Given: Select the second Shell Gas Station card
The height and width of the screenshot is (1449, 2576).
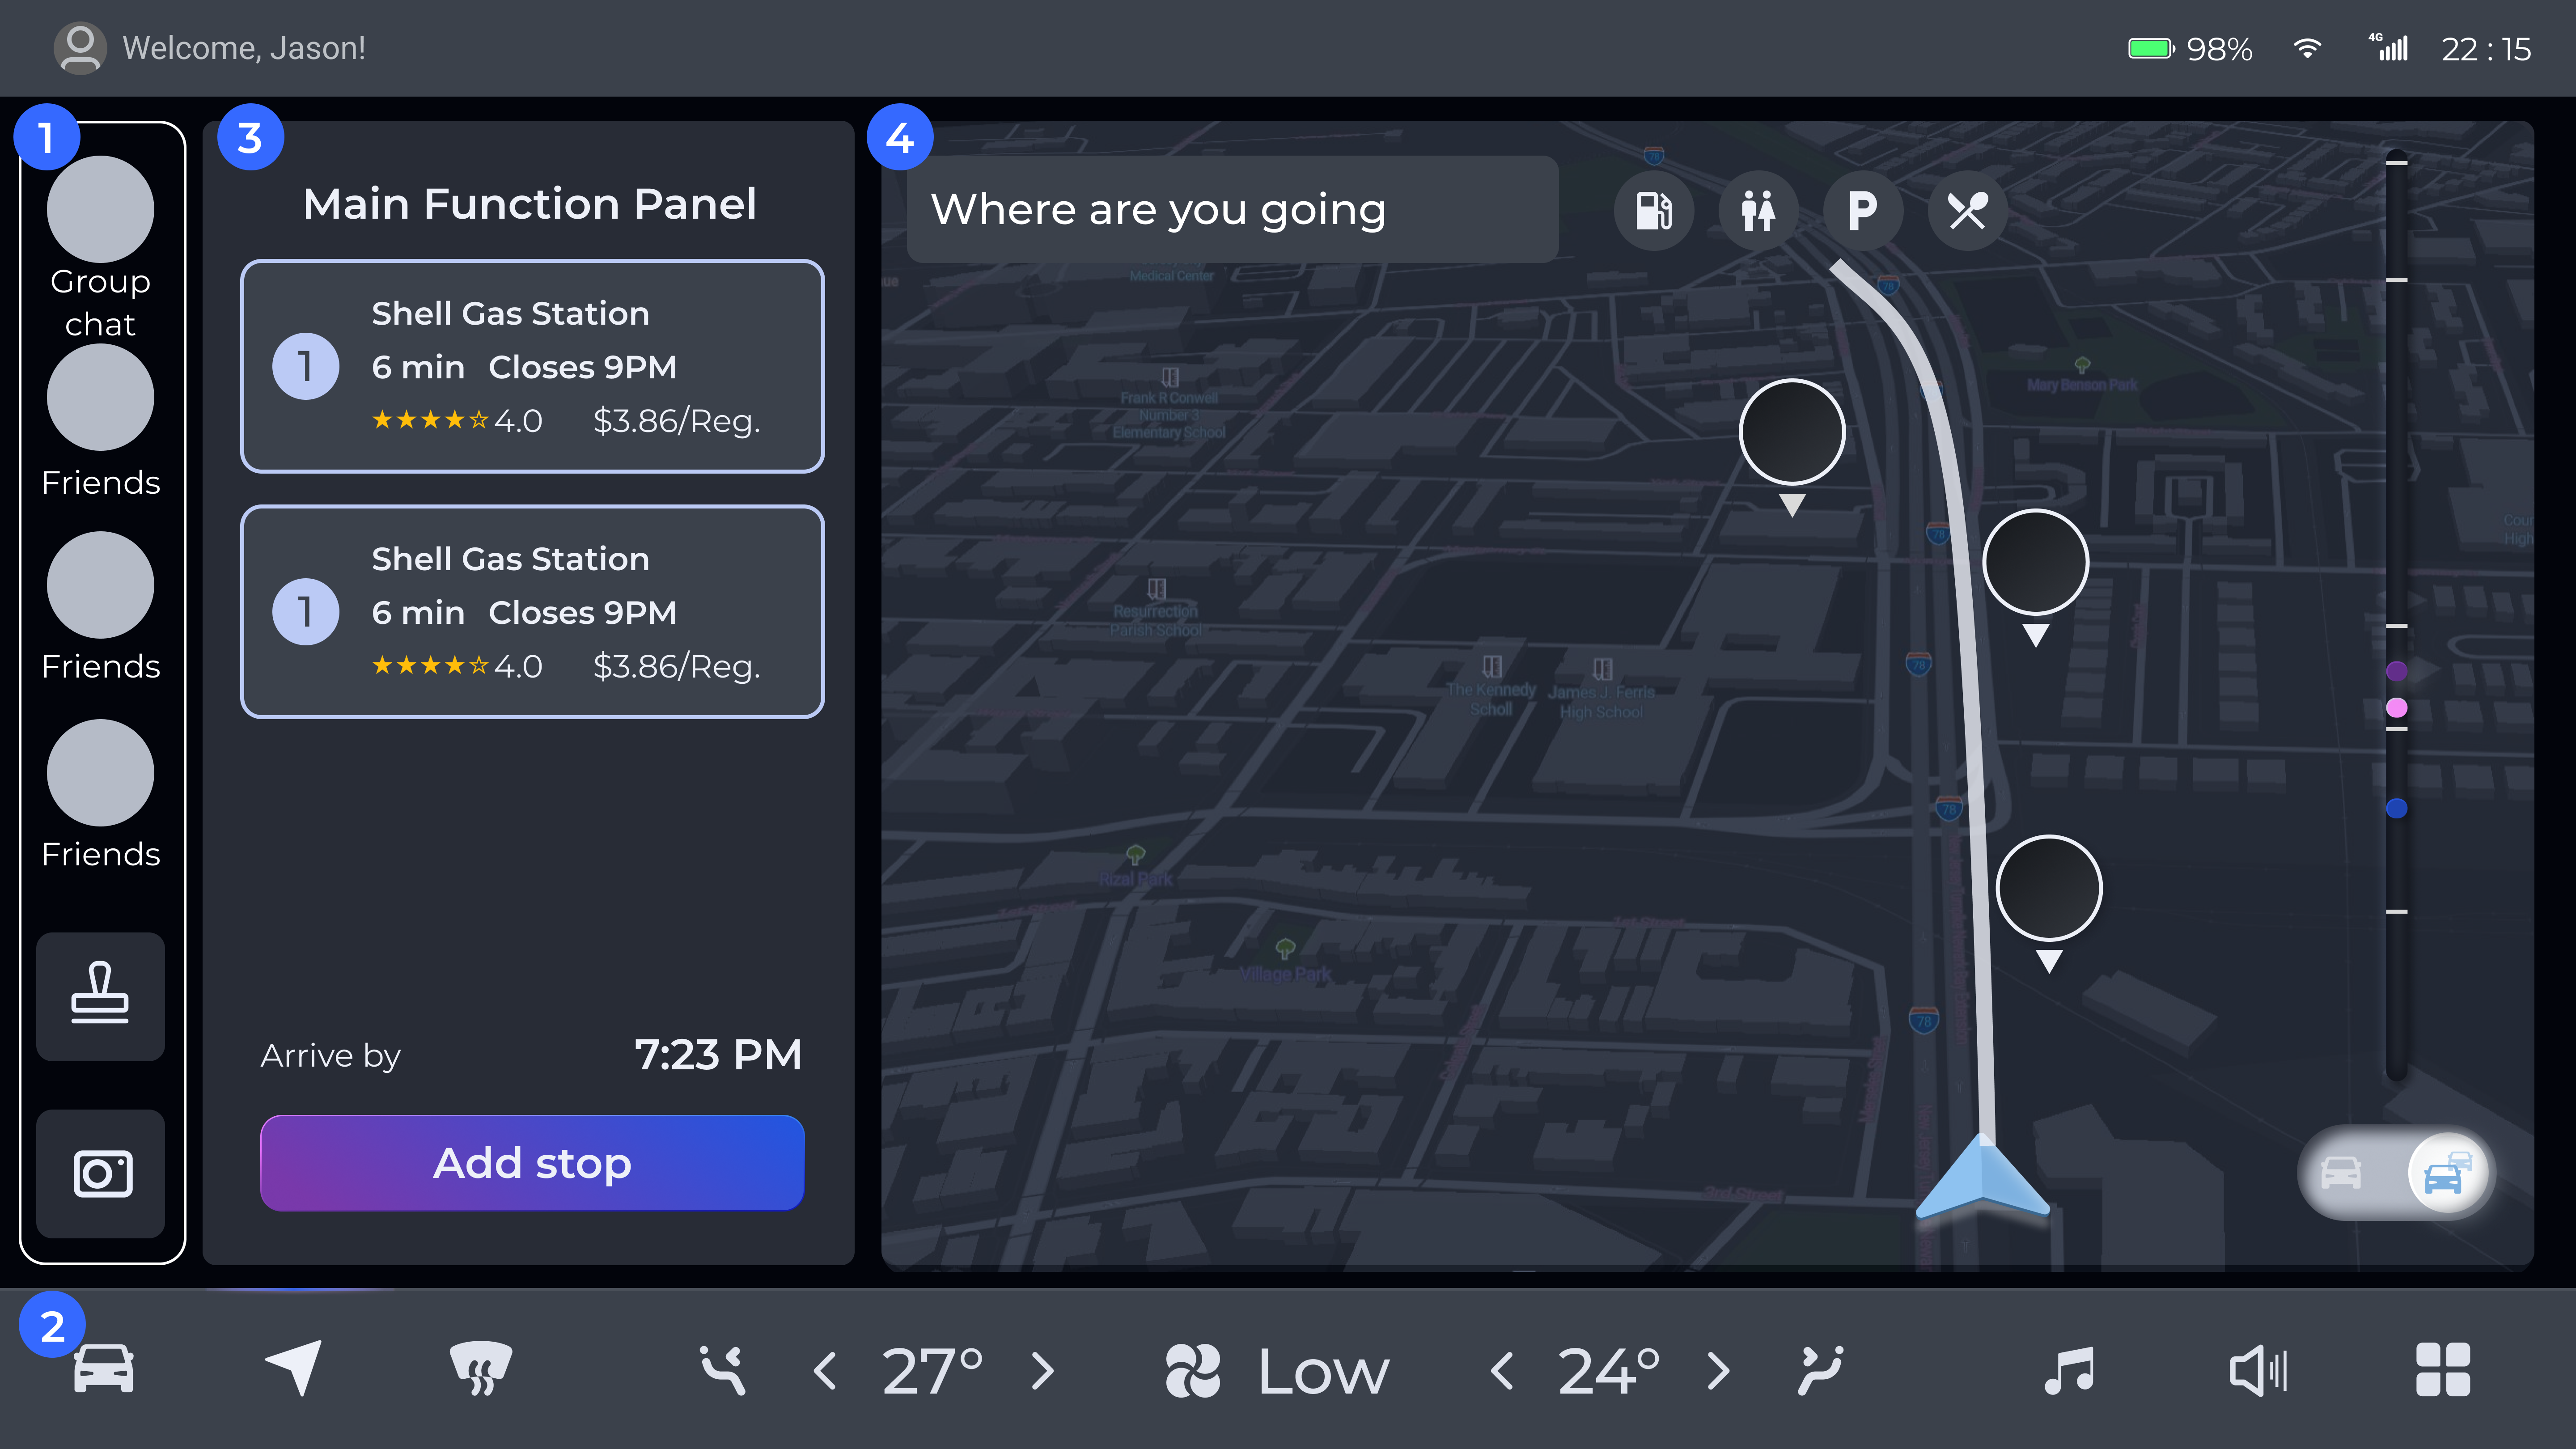Looking at the screenshot, I should tap(532, 611).
